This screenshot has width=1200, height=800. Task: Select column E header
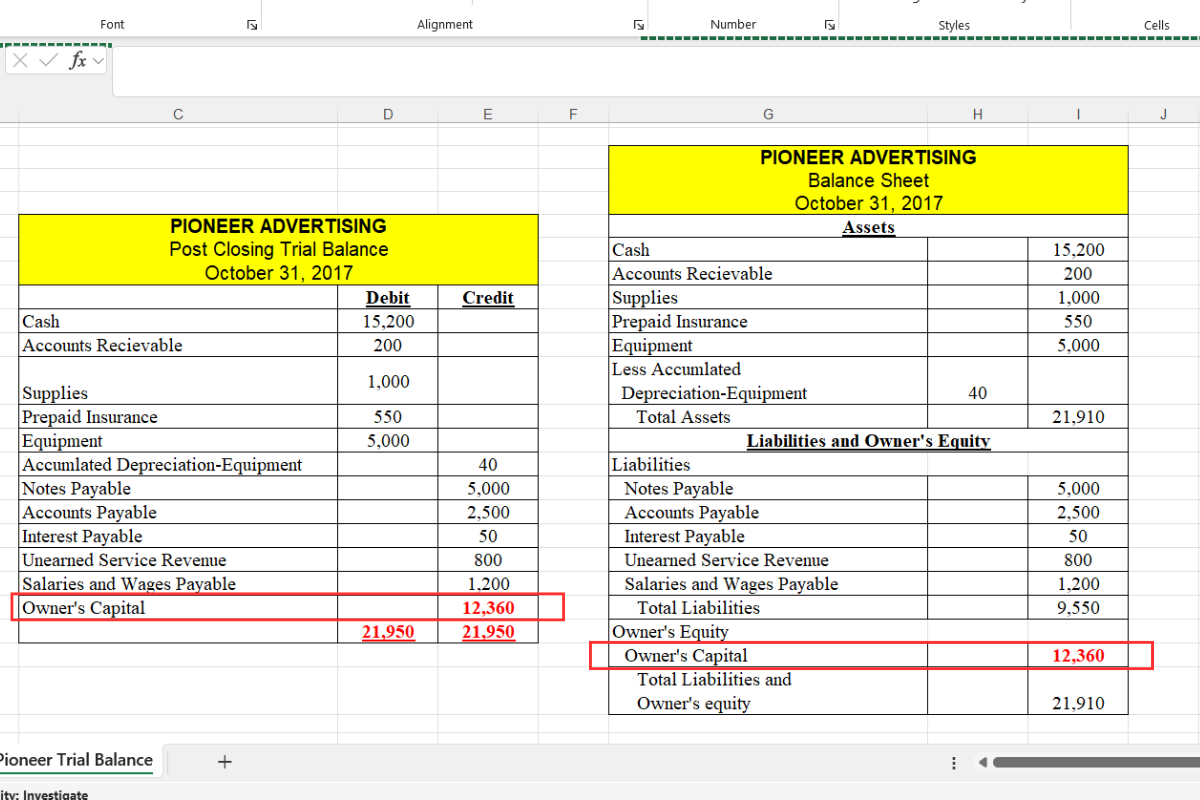(488, 114)
